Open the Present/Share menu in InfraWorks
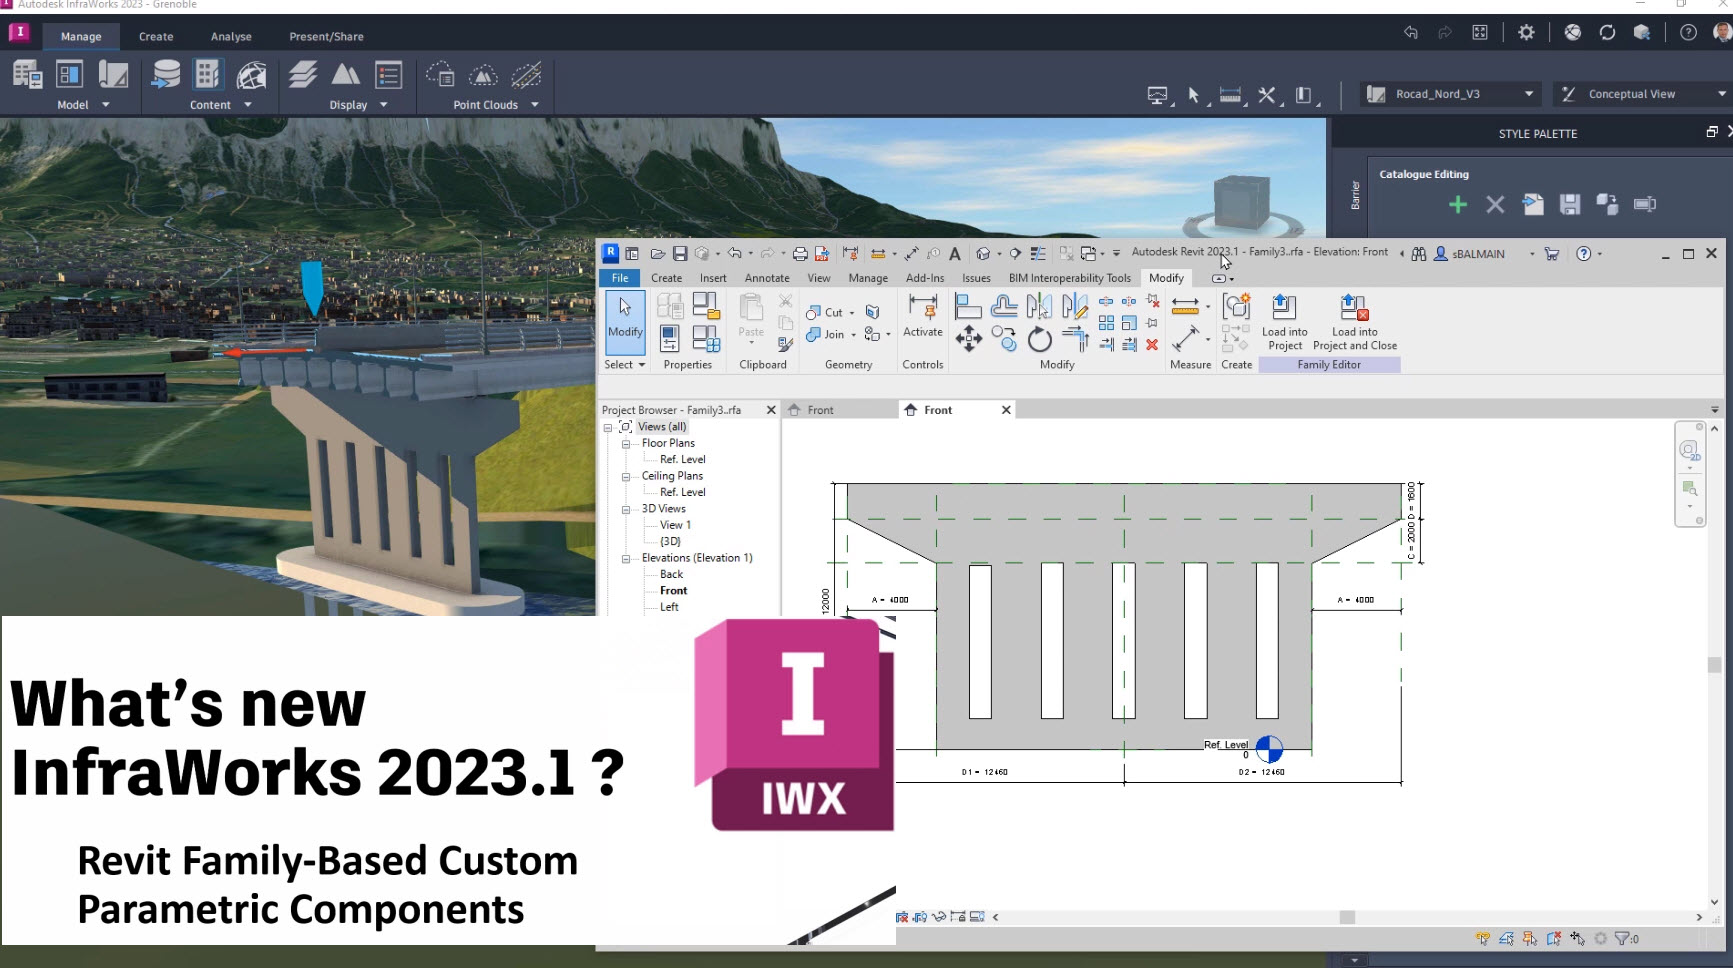Image resolution: width=1733 pixels, height=968 pixels. (326, 36)
